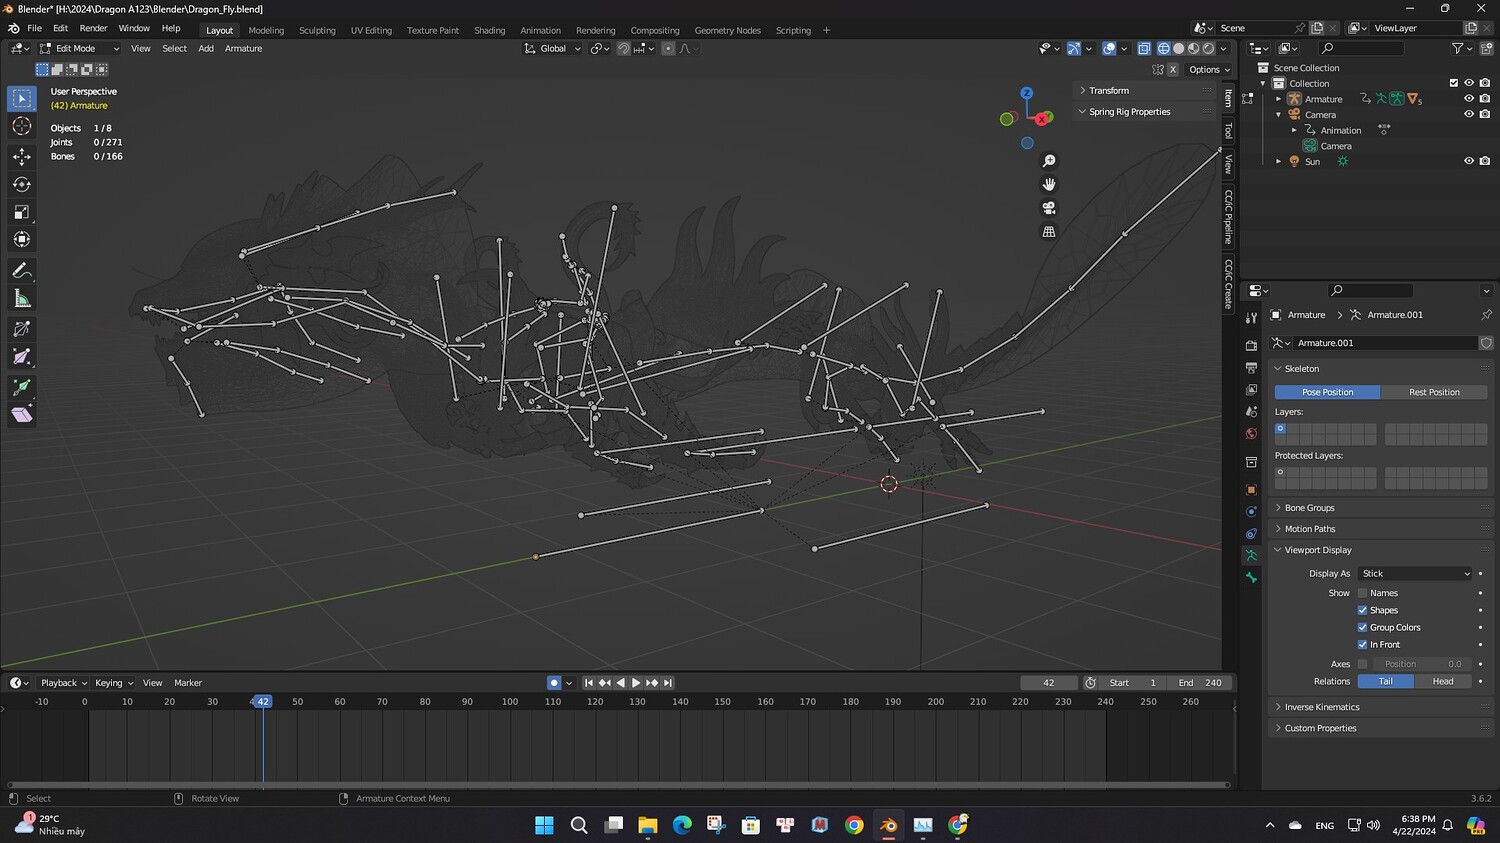Open the Armature menu in viewport header
1500x843 pixels.
click(243, 48)
